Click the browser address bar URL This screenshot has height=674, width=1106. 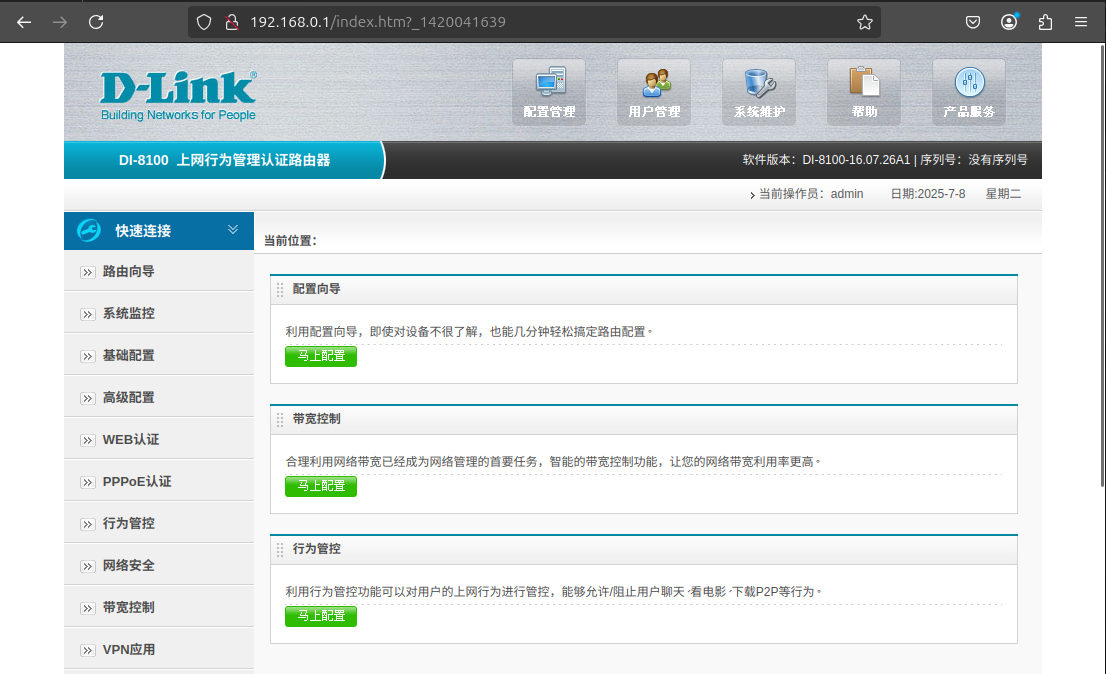377,22
